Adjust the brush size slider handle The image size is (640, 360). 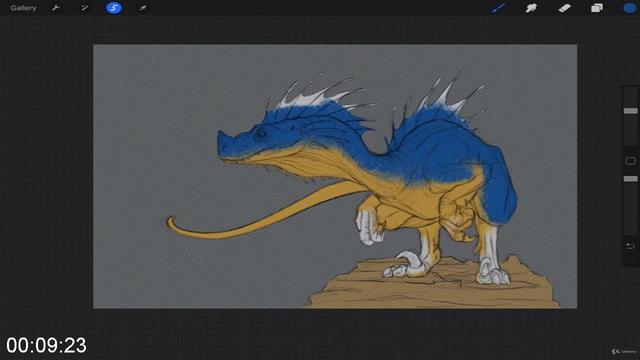point(631,111)
